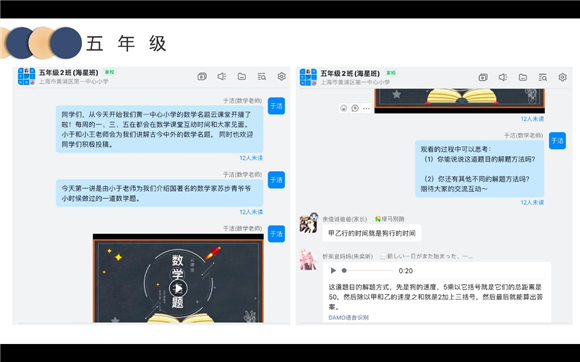Click 于洁 avatar above the 数学名题 video

(276, 234)
